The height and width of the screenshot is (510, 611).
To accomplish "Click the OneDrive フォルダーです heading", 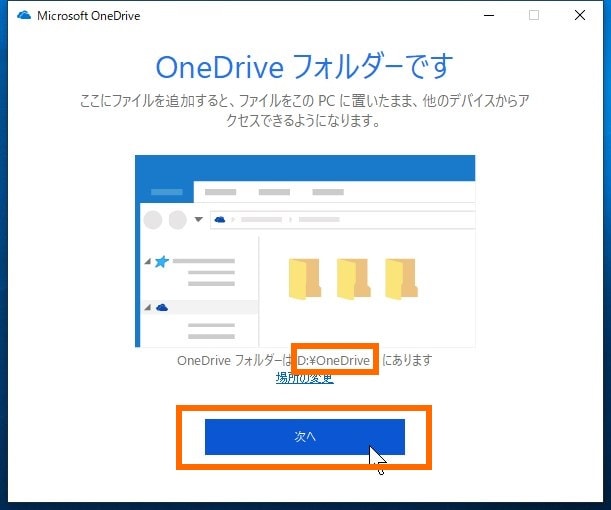I will click(x=304, y=67).
